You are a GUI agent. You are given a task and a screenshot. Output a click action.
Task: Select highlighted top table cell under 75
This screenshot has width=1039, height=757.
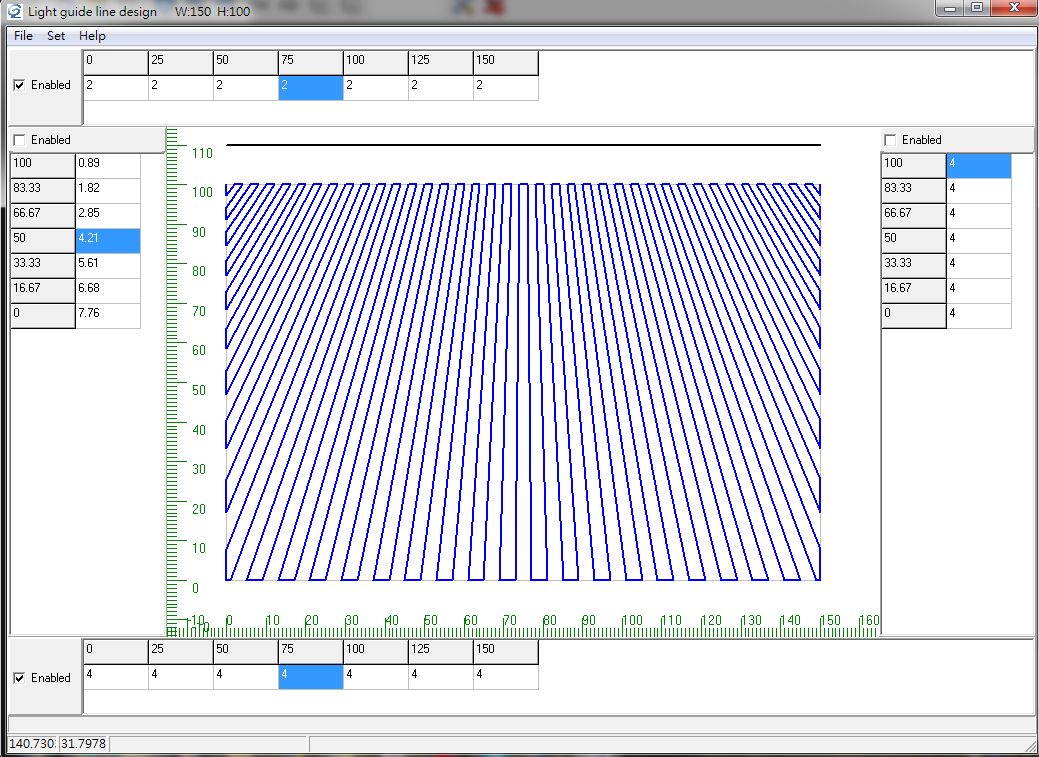point(311,87)
